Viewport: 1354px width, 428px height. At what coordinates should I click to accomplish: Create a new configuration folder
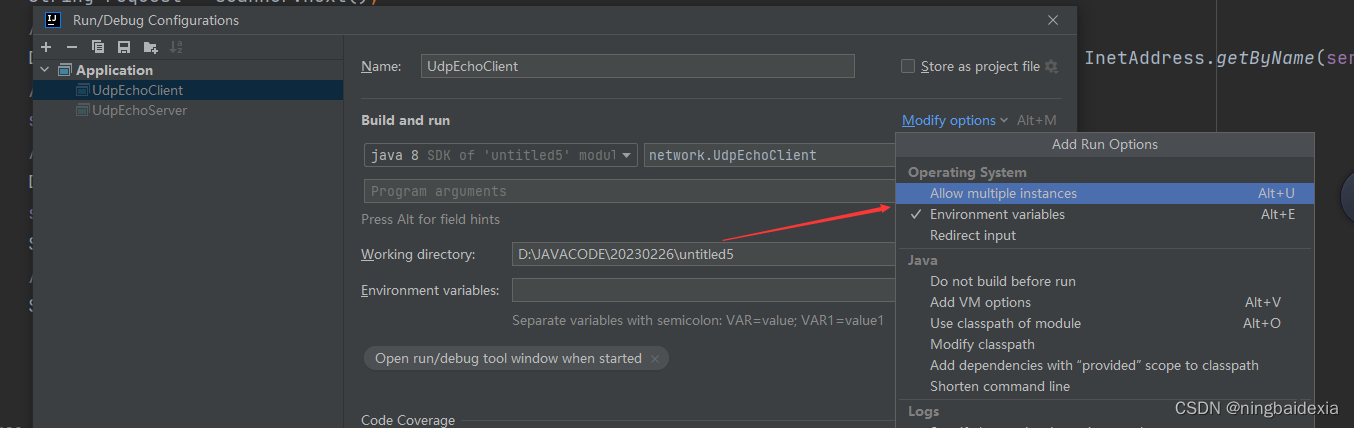[151, 47]
